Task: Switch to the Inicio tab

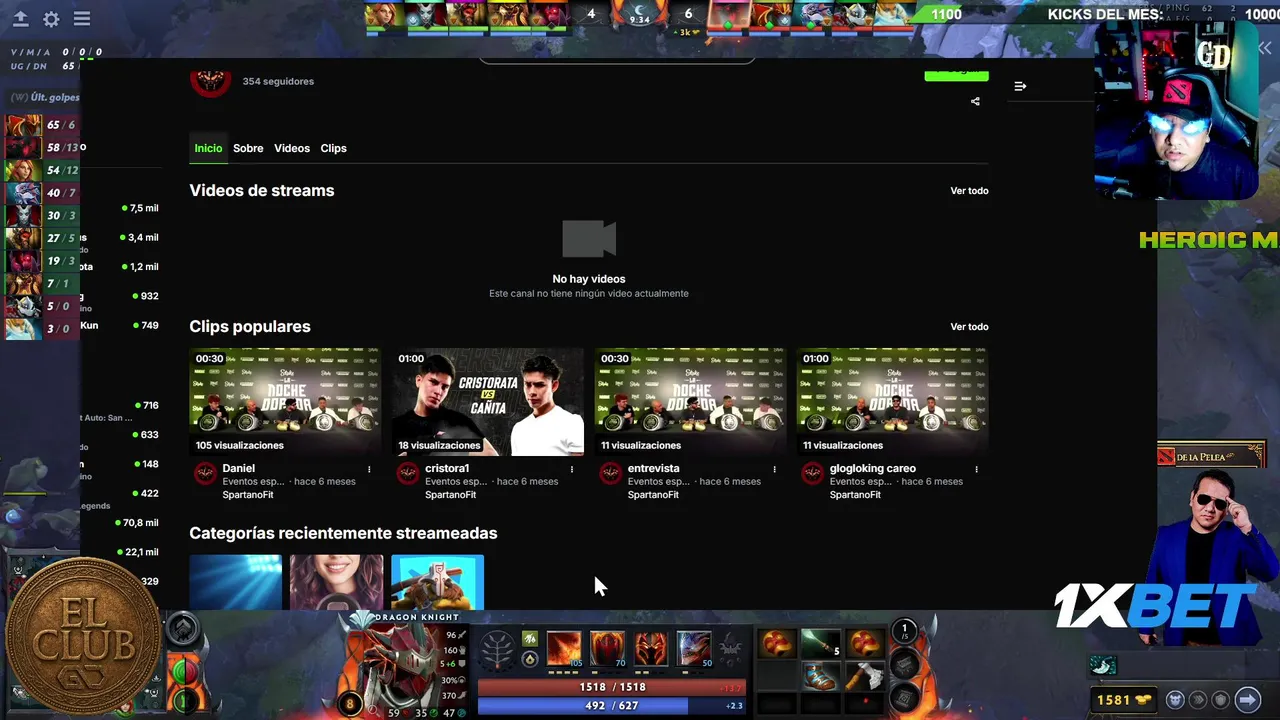Action: [x=208, y=148]
